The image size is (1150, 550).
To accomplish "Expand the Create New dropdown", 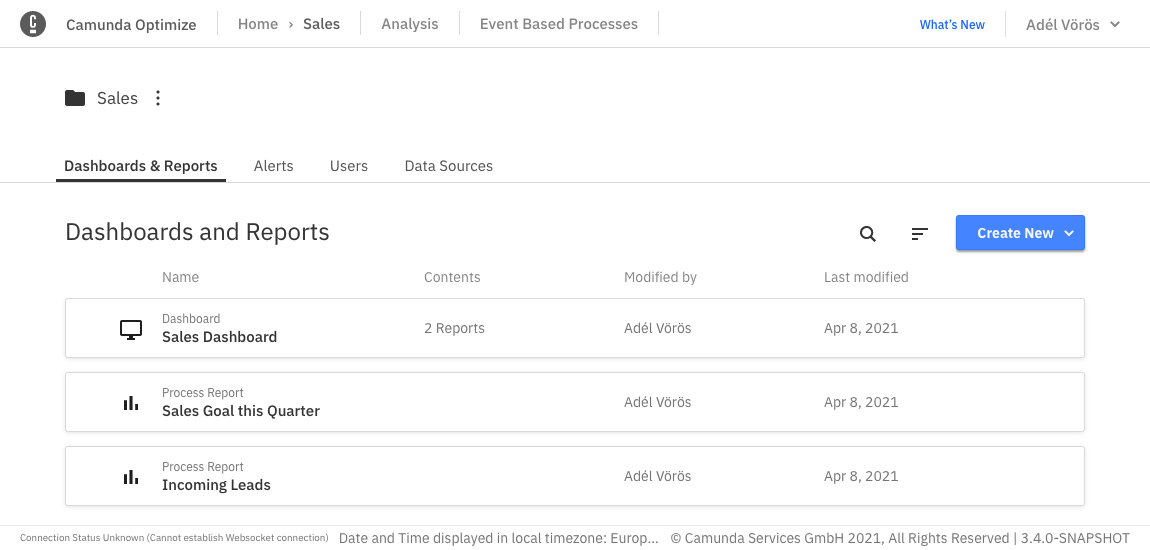I will click(1020, 233).
